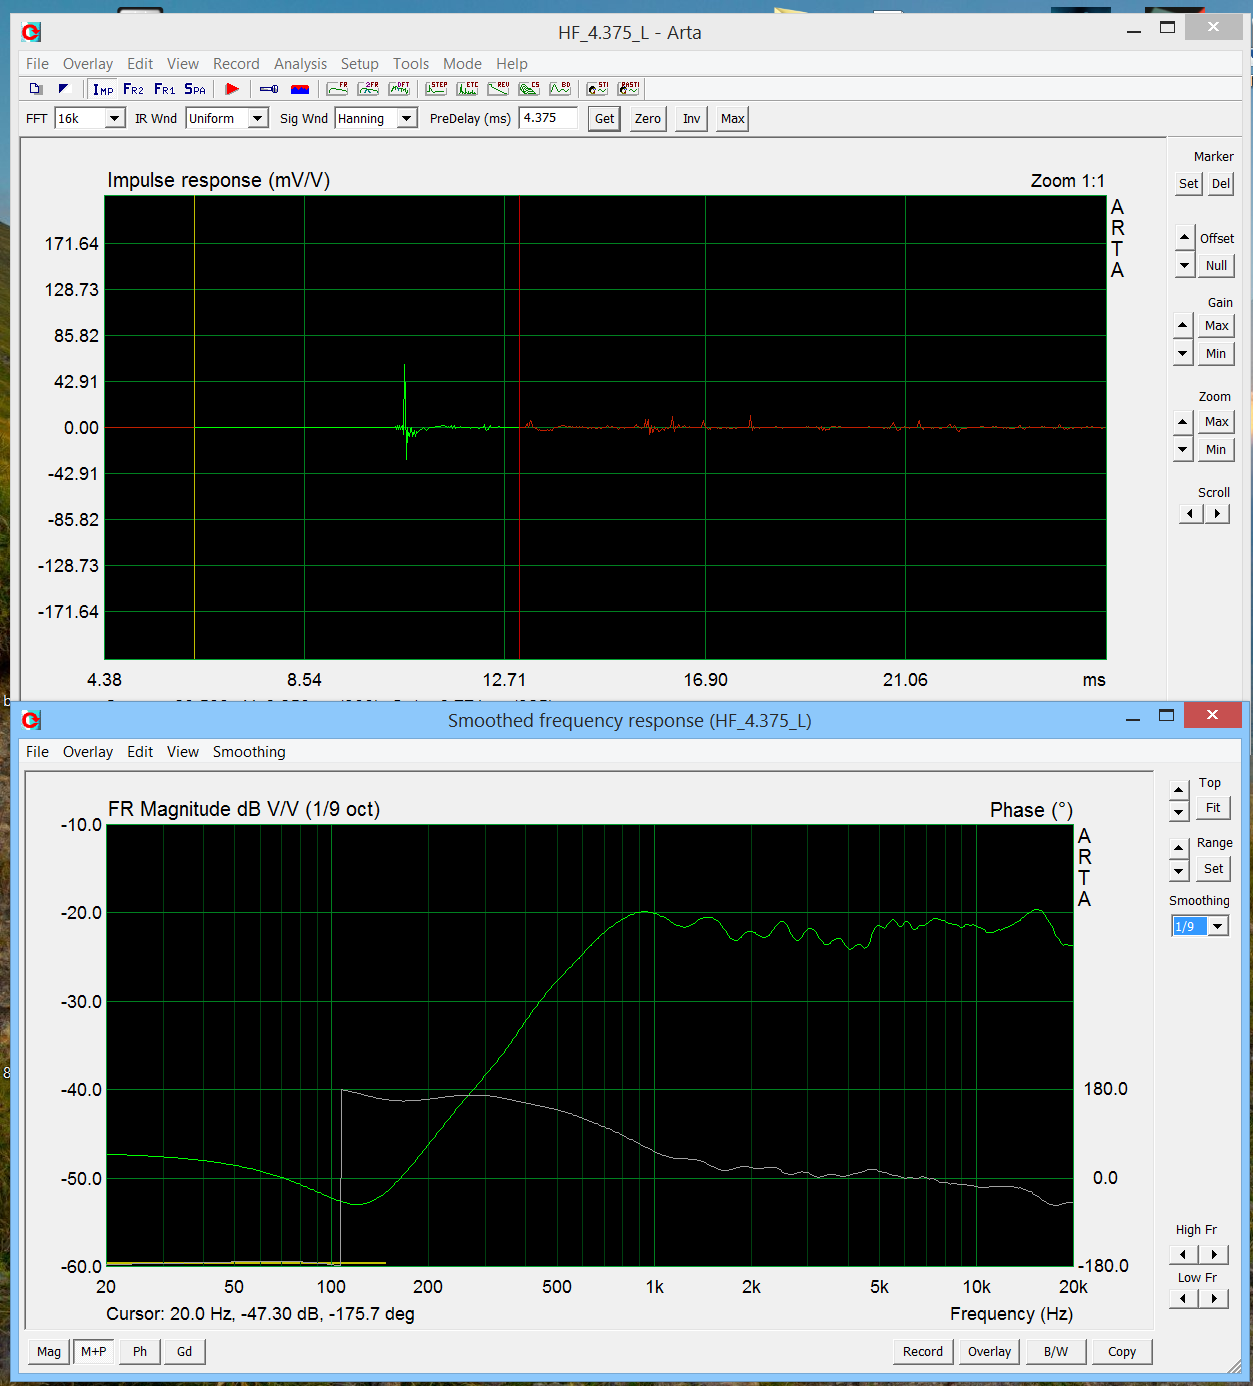Select the Mag view toggle

coord(49,1352)
